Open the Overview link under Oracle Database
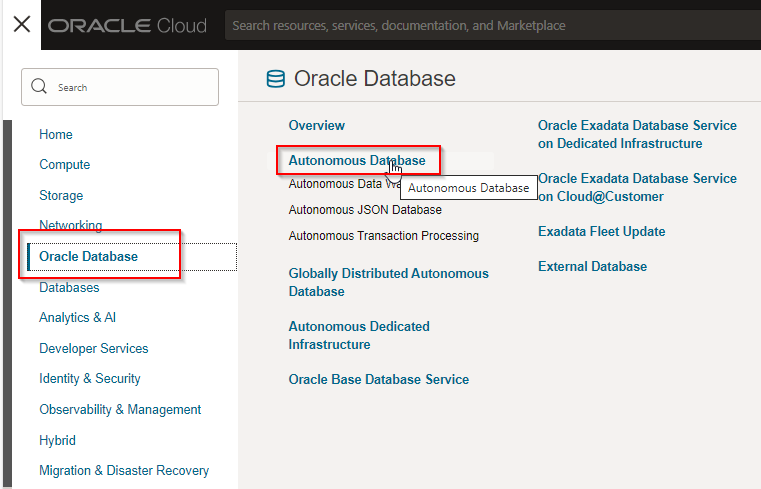This screenshot has width=761, height=489. coord(317,125)
